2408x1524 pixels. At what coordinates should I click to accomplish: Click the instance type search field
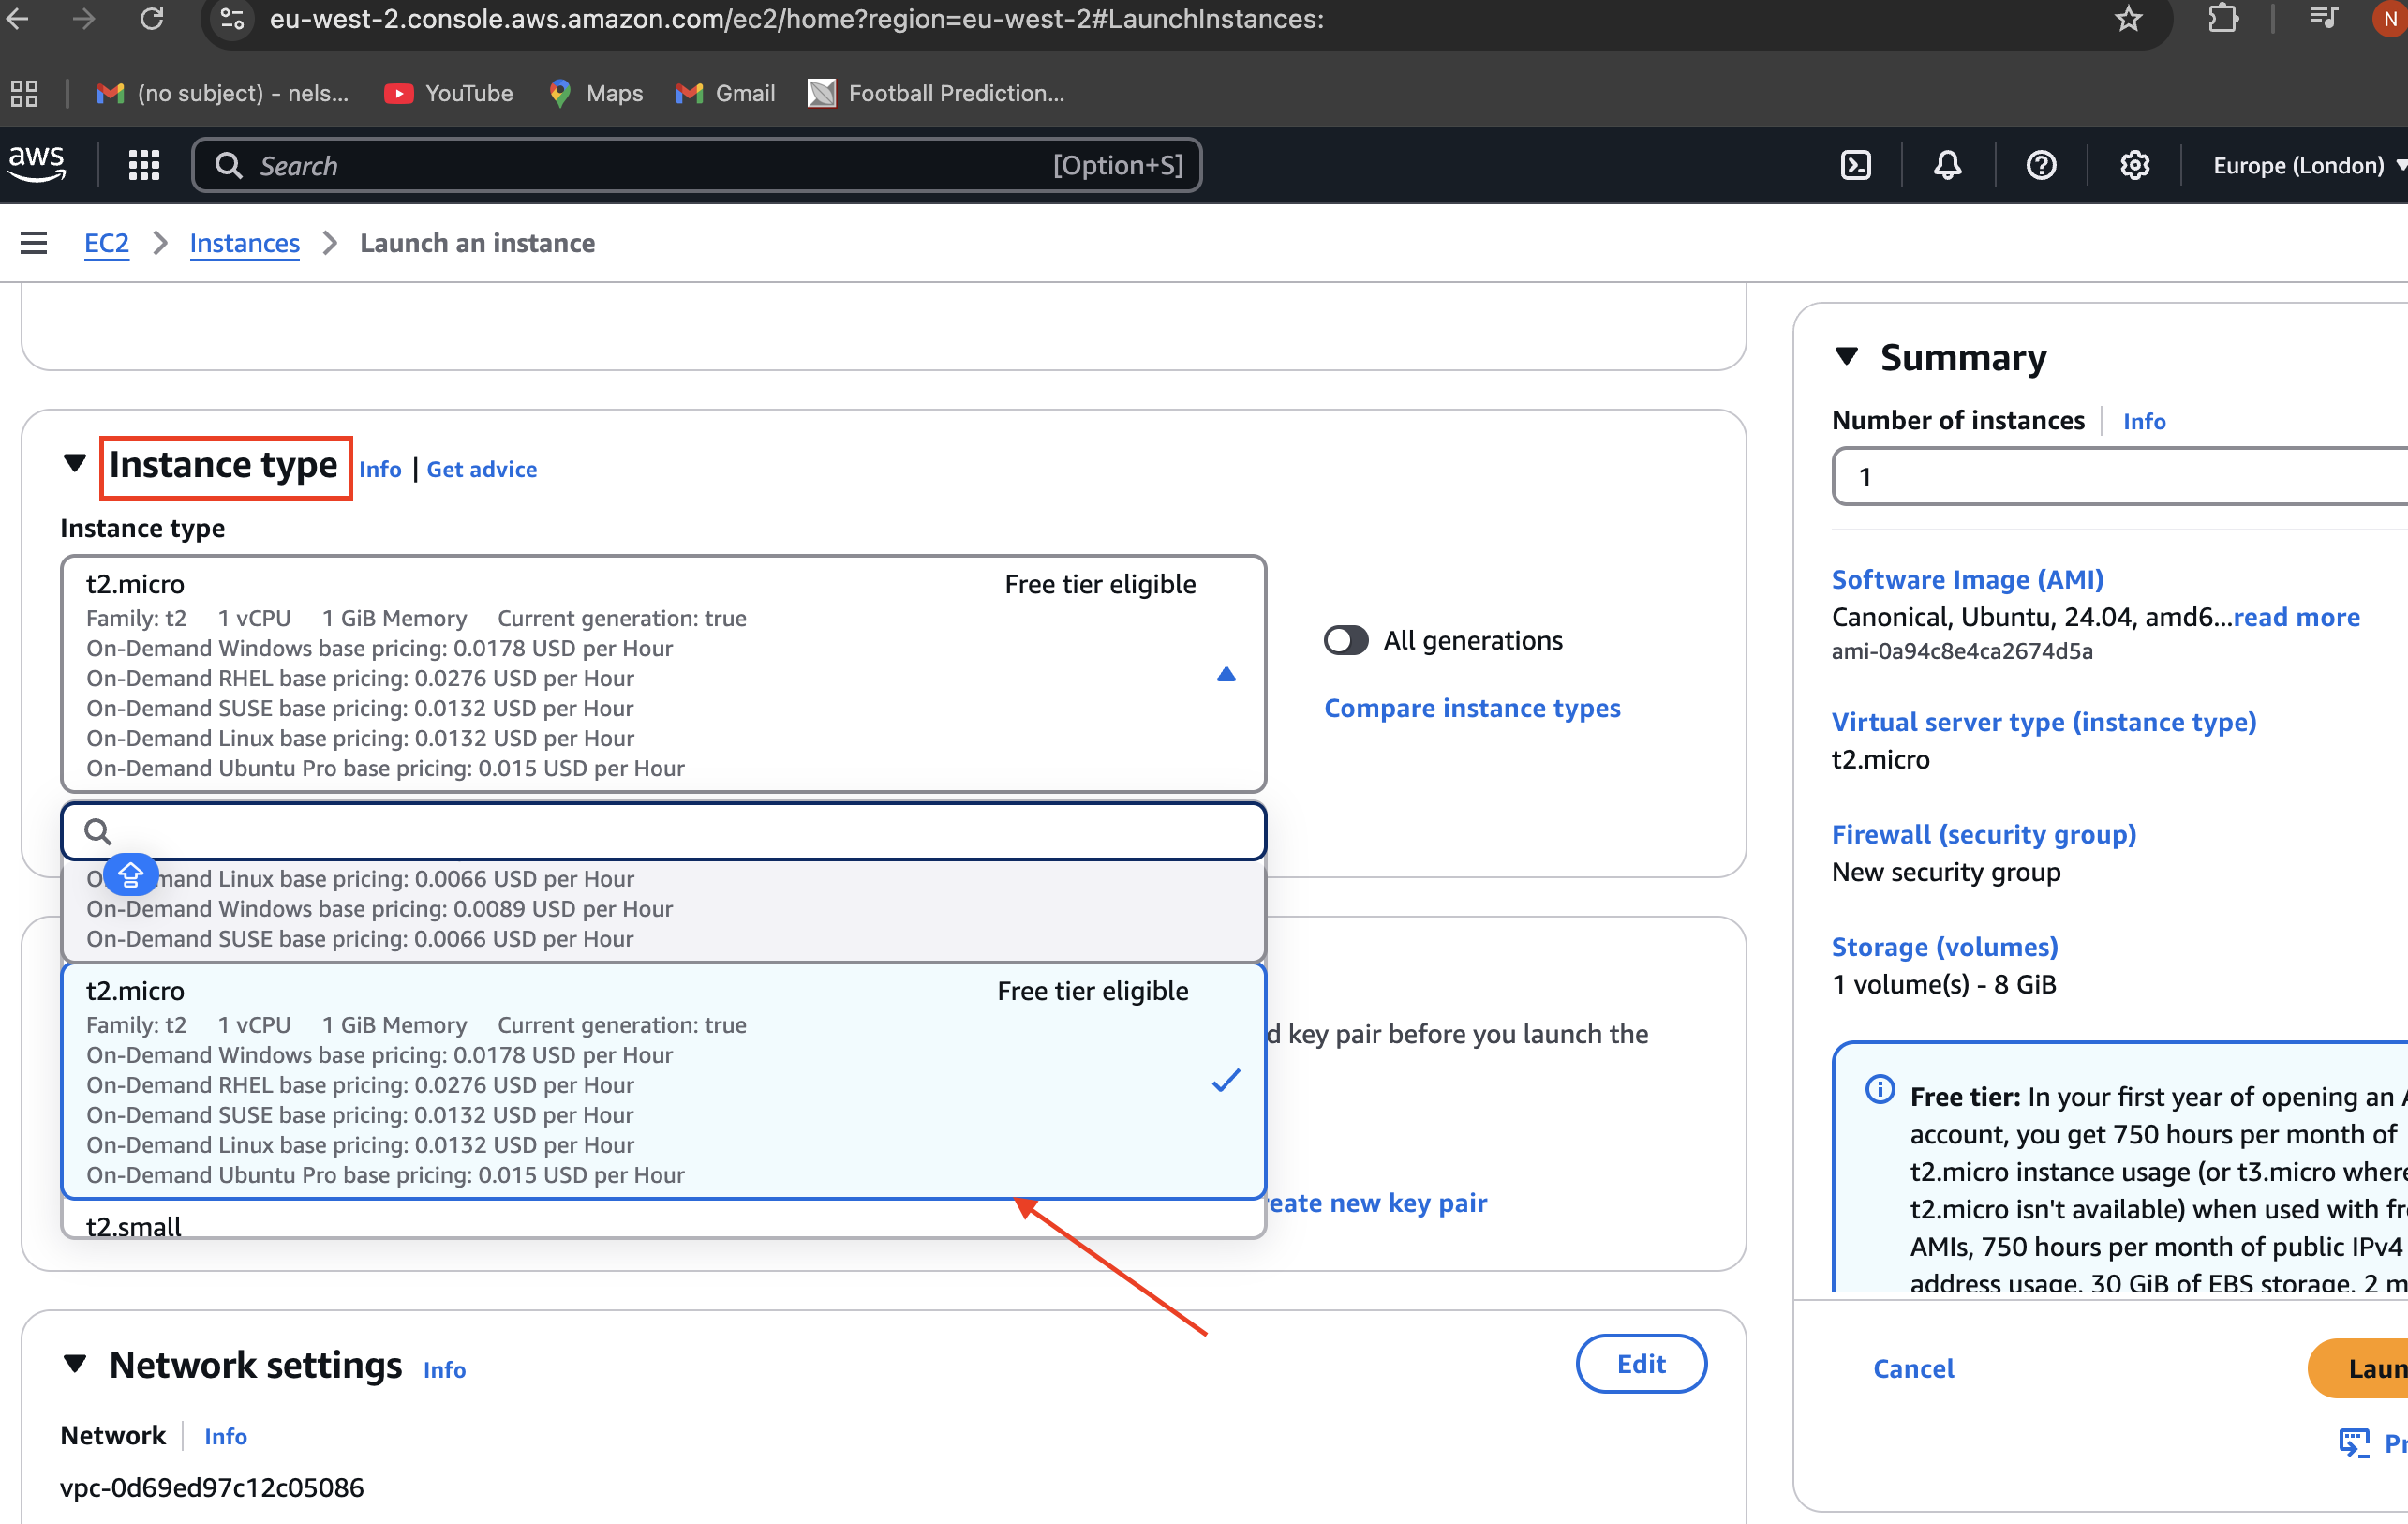[663, 830]
